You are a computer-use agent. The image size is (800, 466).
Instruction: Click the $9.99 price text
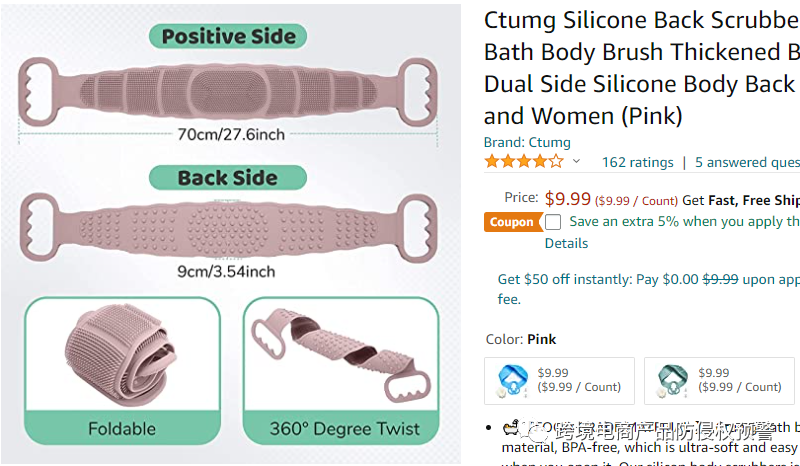[568, 199]
